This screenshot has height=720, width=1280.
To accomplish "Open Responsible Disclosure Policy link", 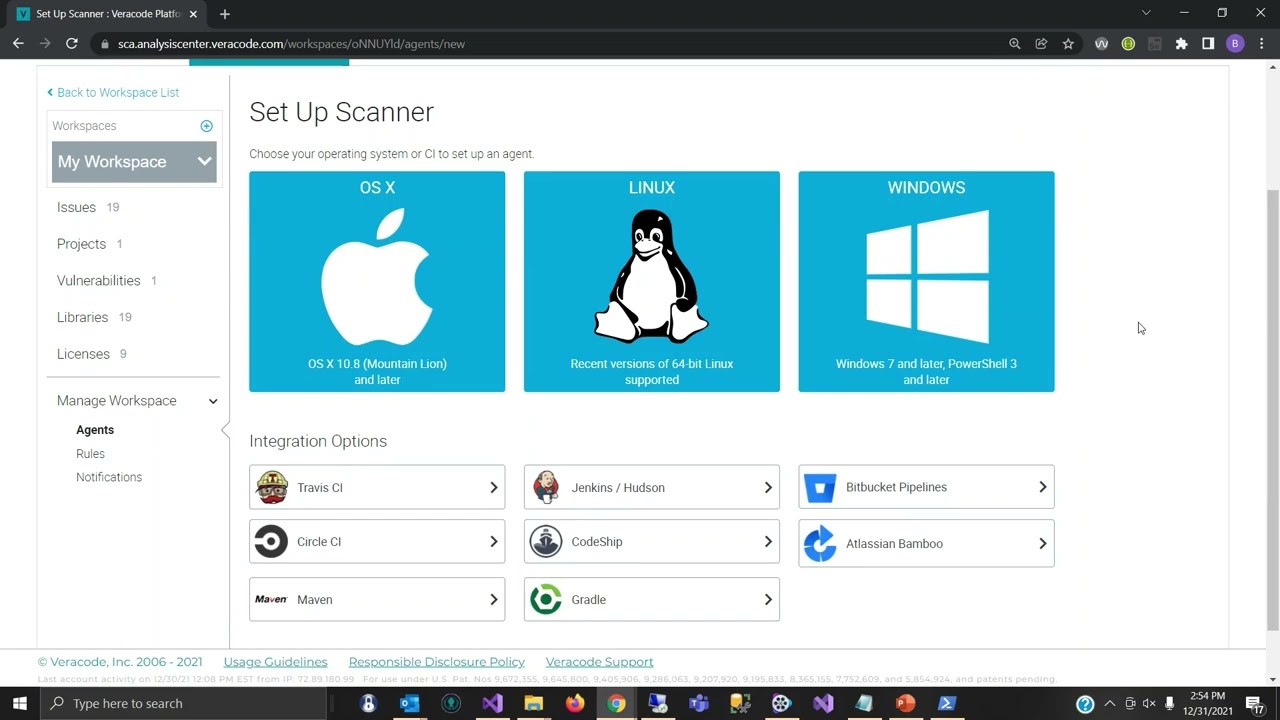I will (436, 662).
